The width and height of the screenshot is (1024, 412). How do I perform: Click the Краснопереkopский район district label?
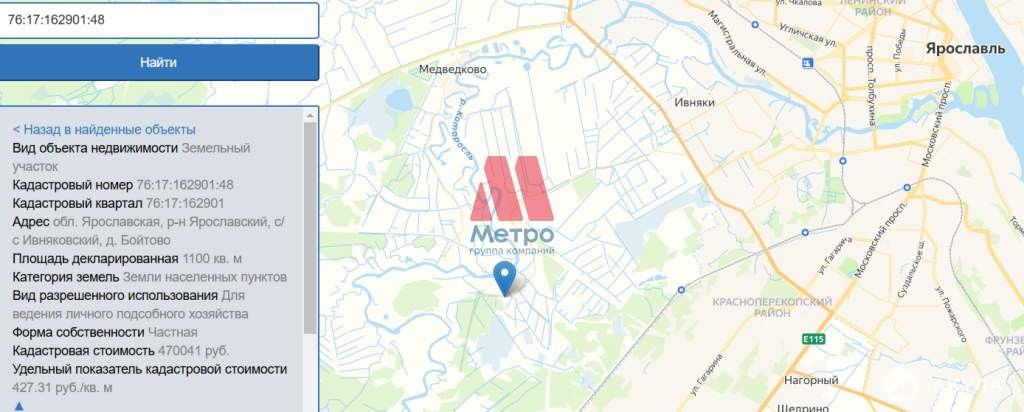772,308
